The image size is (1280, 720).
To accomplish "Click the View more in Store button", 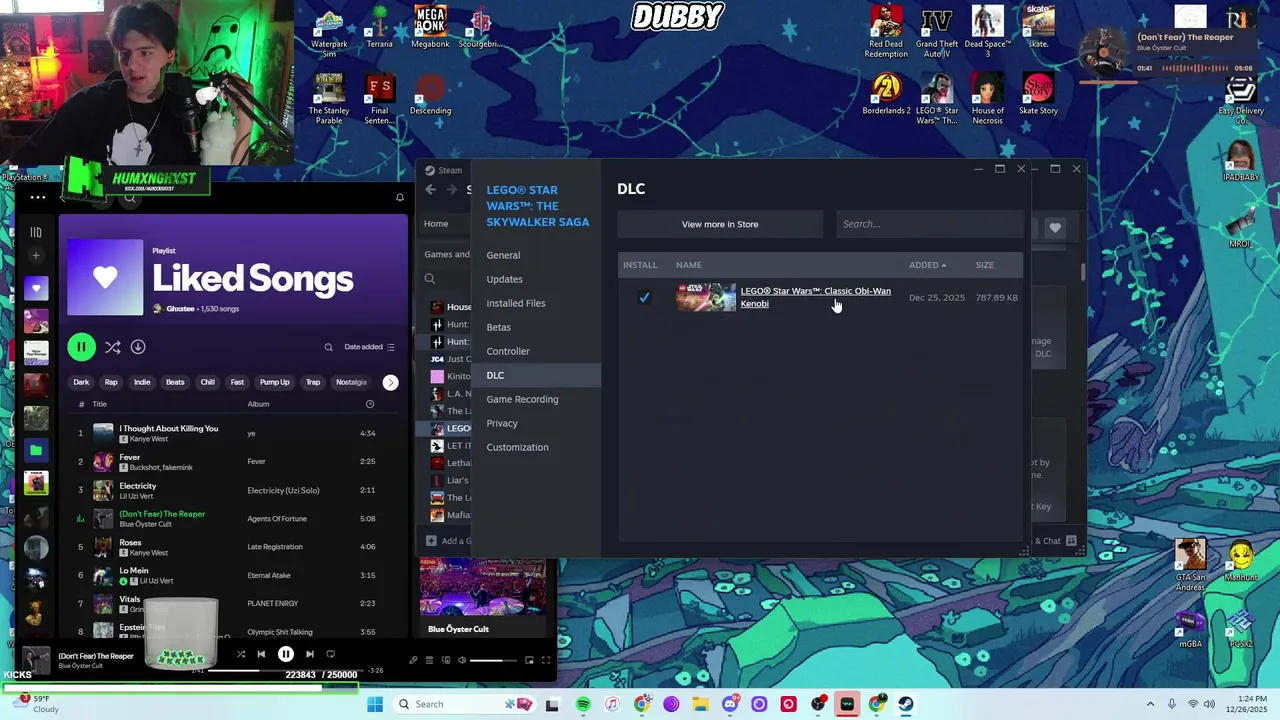I will point(720,224).
